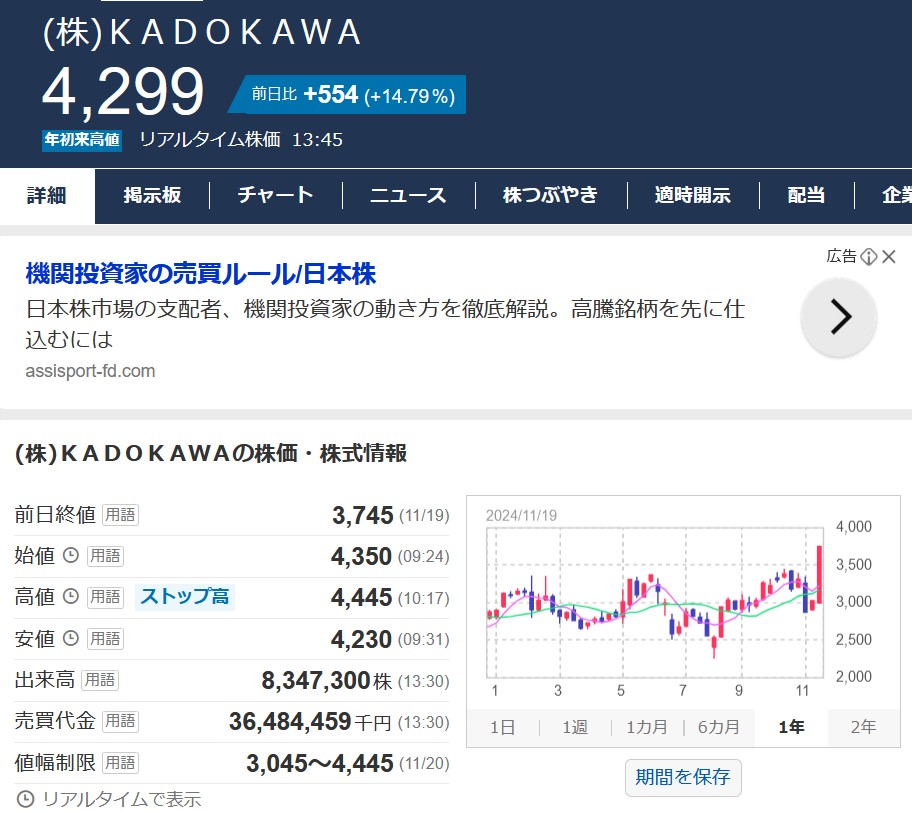
Task: Click the current price 4,299
Action: (123, 92)
